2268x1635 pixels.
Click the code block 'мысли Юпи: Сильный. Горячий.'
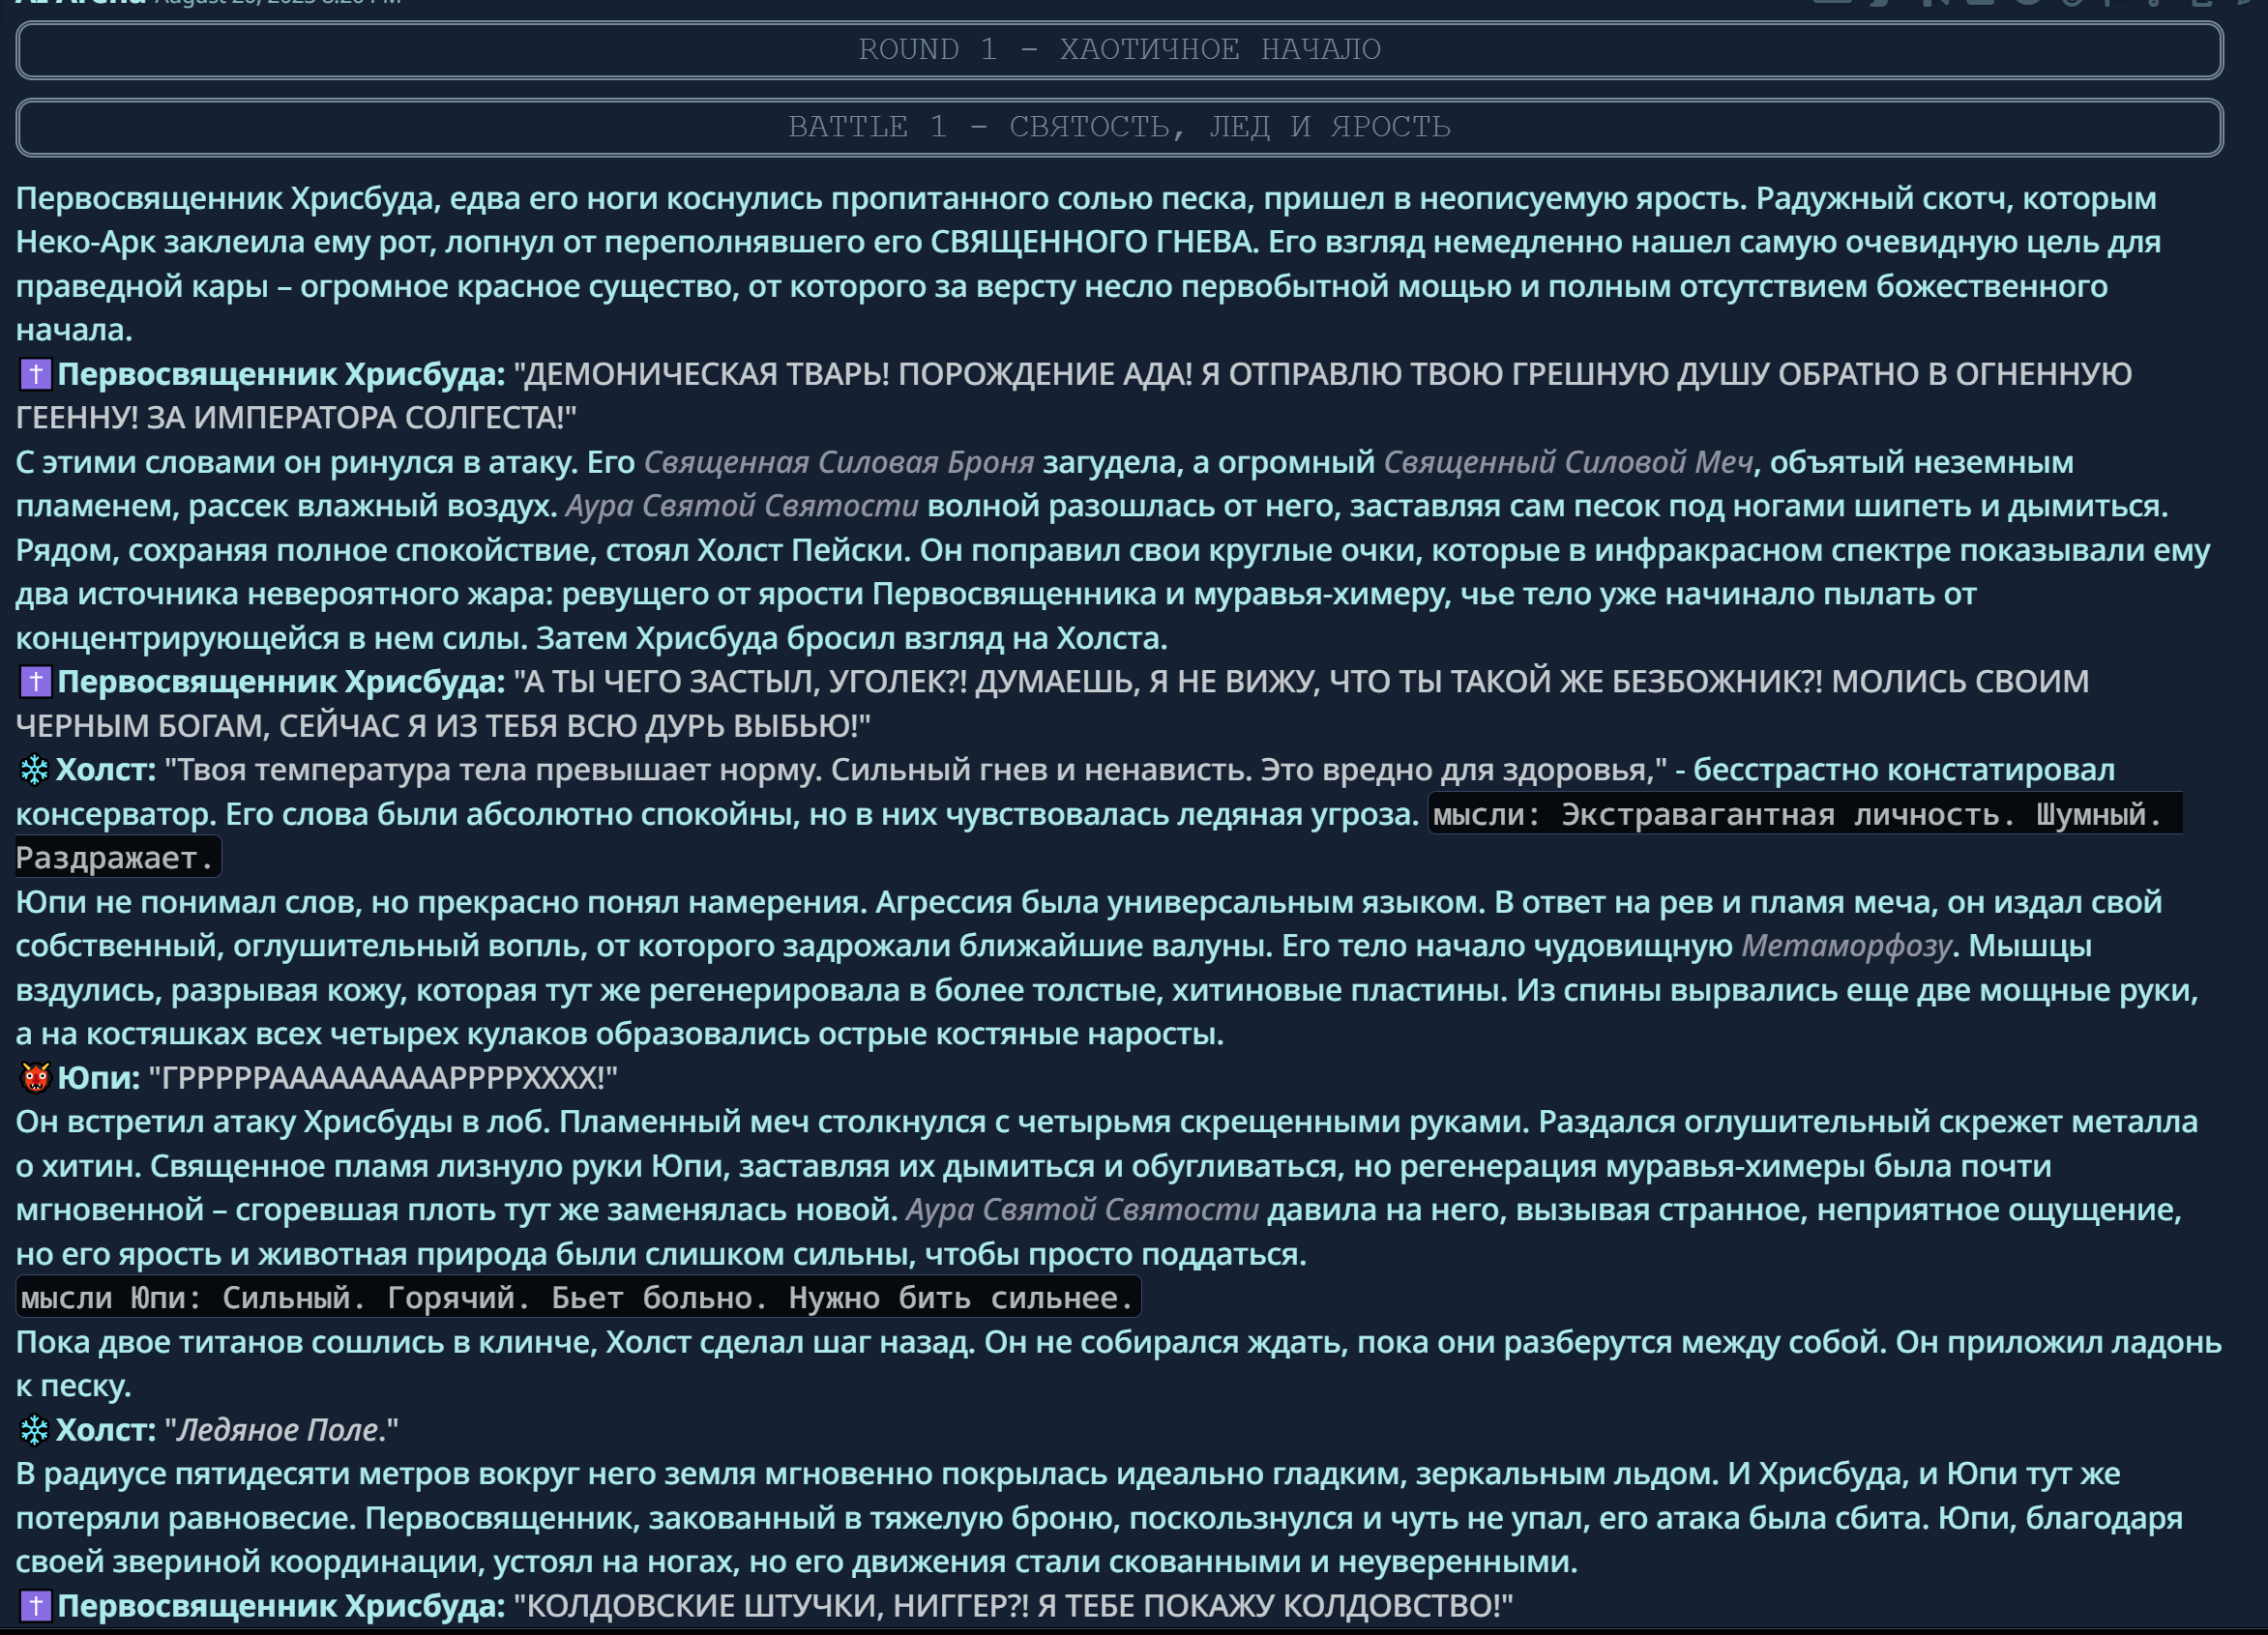tap(577, 1298)
